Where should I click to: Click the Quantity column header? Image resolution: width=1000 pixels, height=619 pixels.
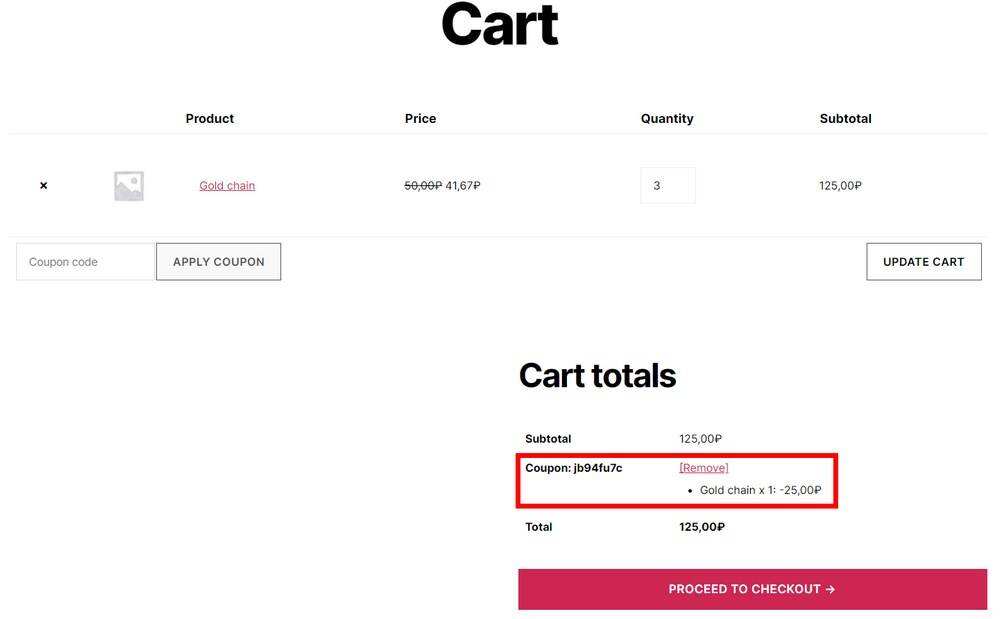coord(667,118)
